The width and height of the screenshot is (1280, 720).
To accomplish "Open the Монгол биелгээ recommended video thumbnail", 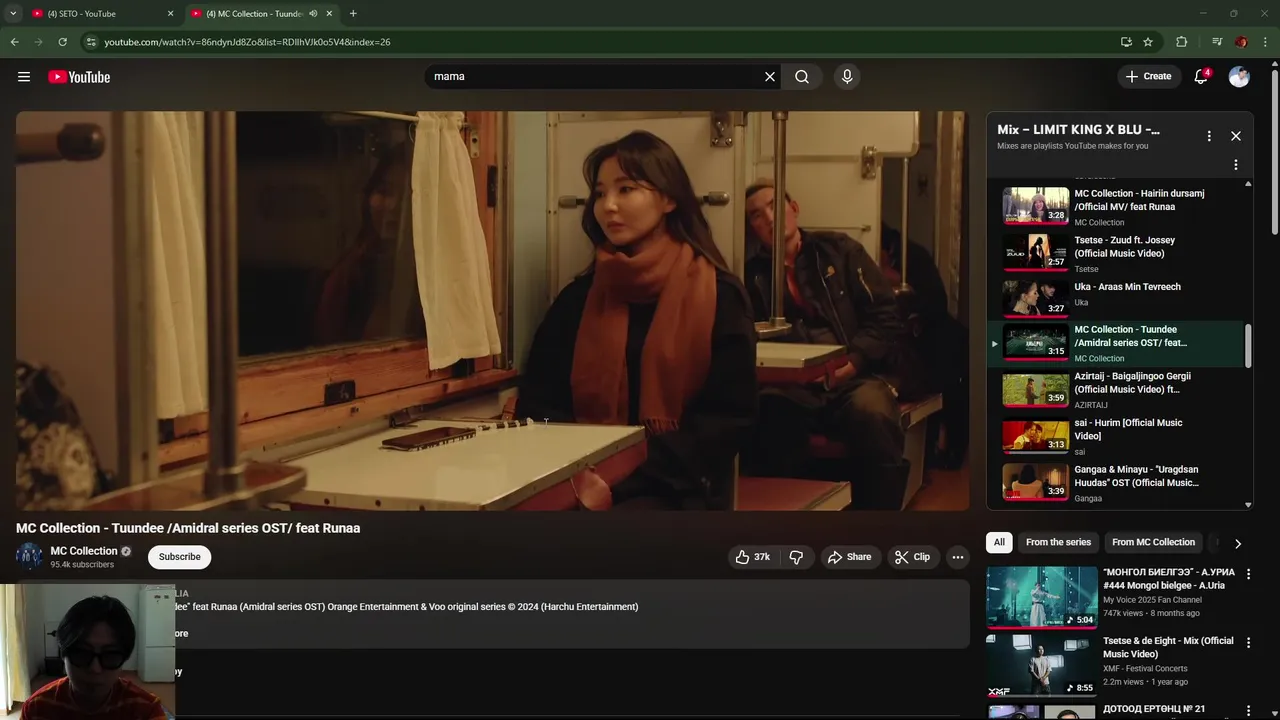I will [1041, 597].
